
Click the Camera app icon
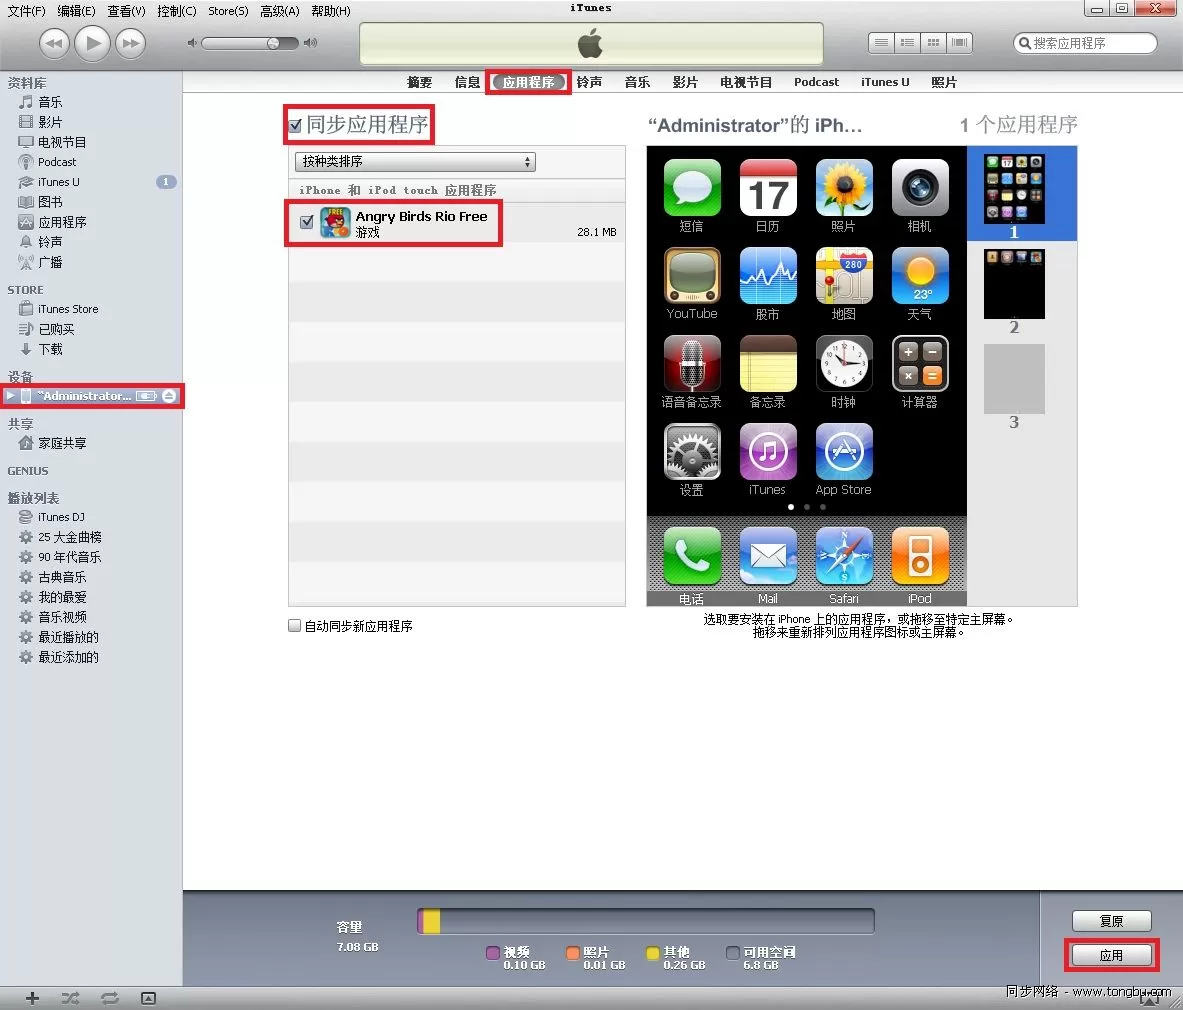pyautogui.click(x=920, y=187)
